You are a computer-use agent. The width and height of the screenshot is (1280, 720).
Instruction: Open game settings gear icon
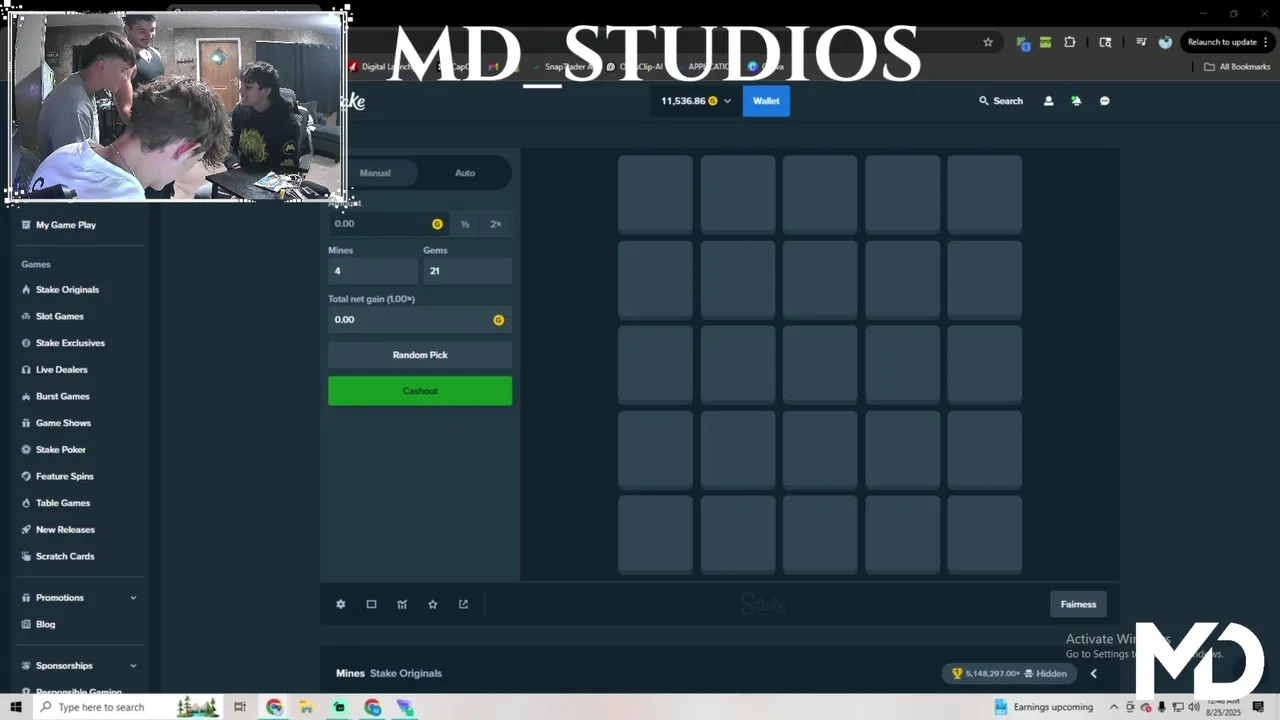(x=341, y=604)
